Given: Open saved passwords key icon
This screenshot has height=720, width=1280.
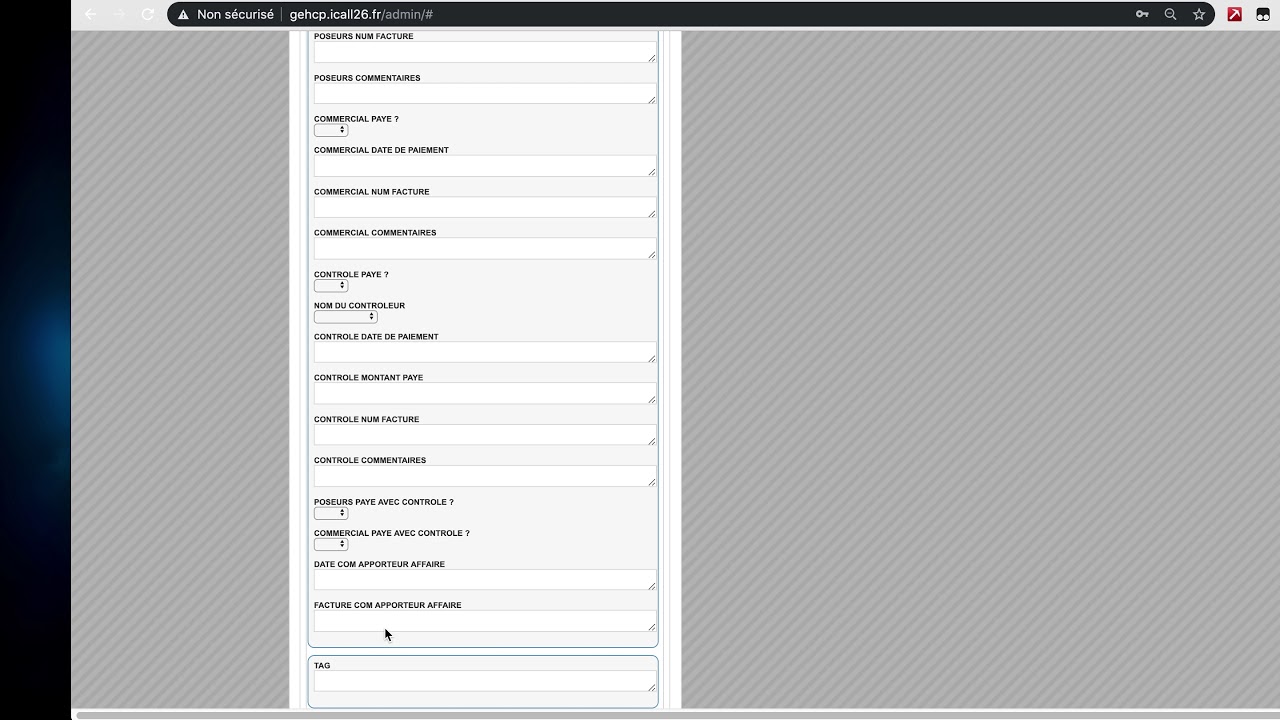Looking at the screenshot, I should point(1142,14).
